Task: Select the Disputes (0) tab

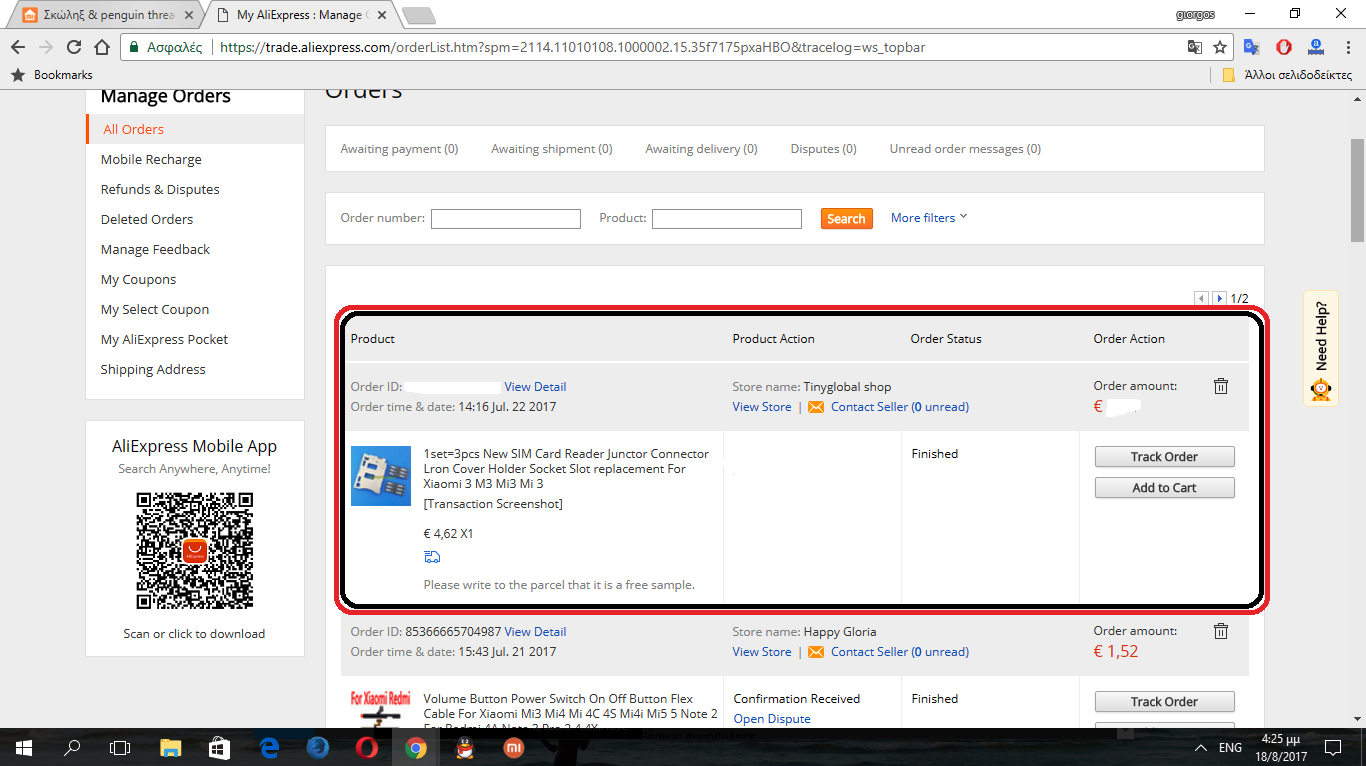Action: pyautogui.click(x=823, y=149)
